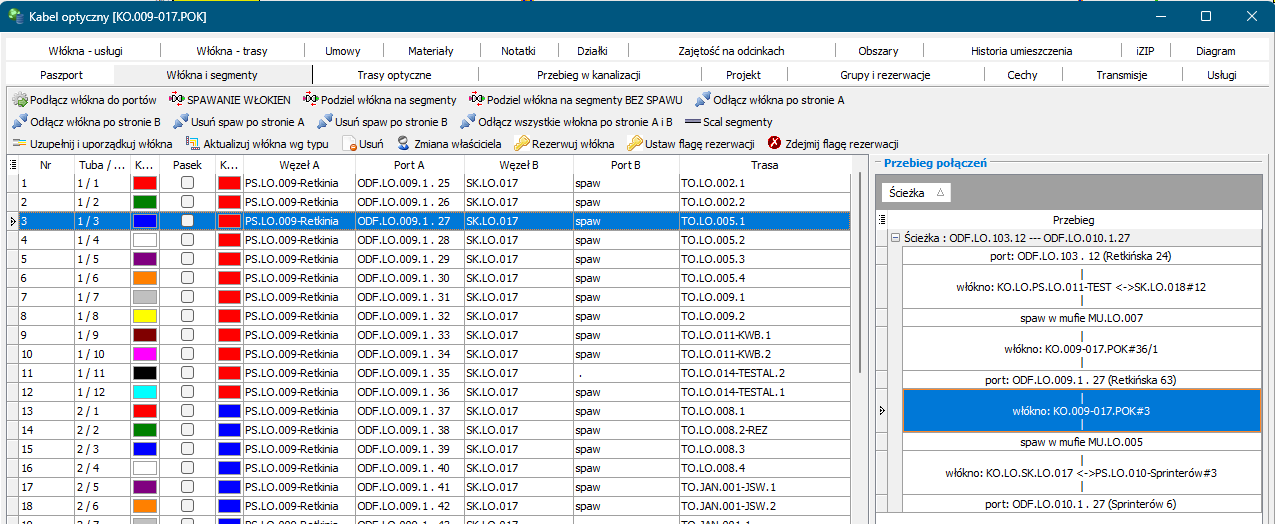
Task: Collapse the Ścieżka ODF.LO.103.12 tree node
Action: pos(894,238)
